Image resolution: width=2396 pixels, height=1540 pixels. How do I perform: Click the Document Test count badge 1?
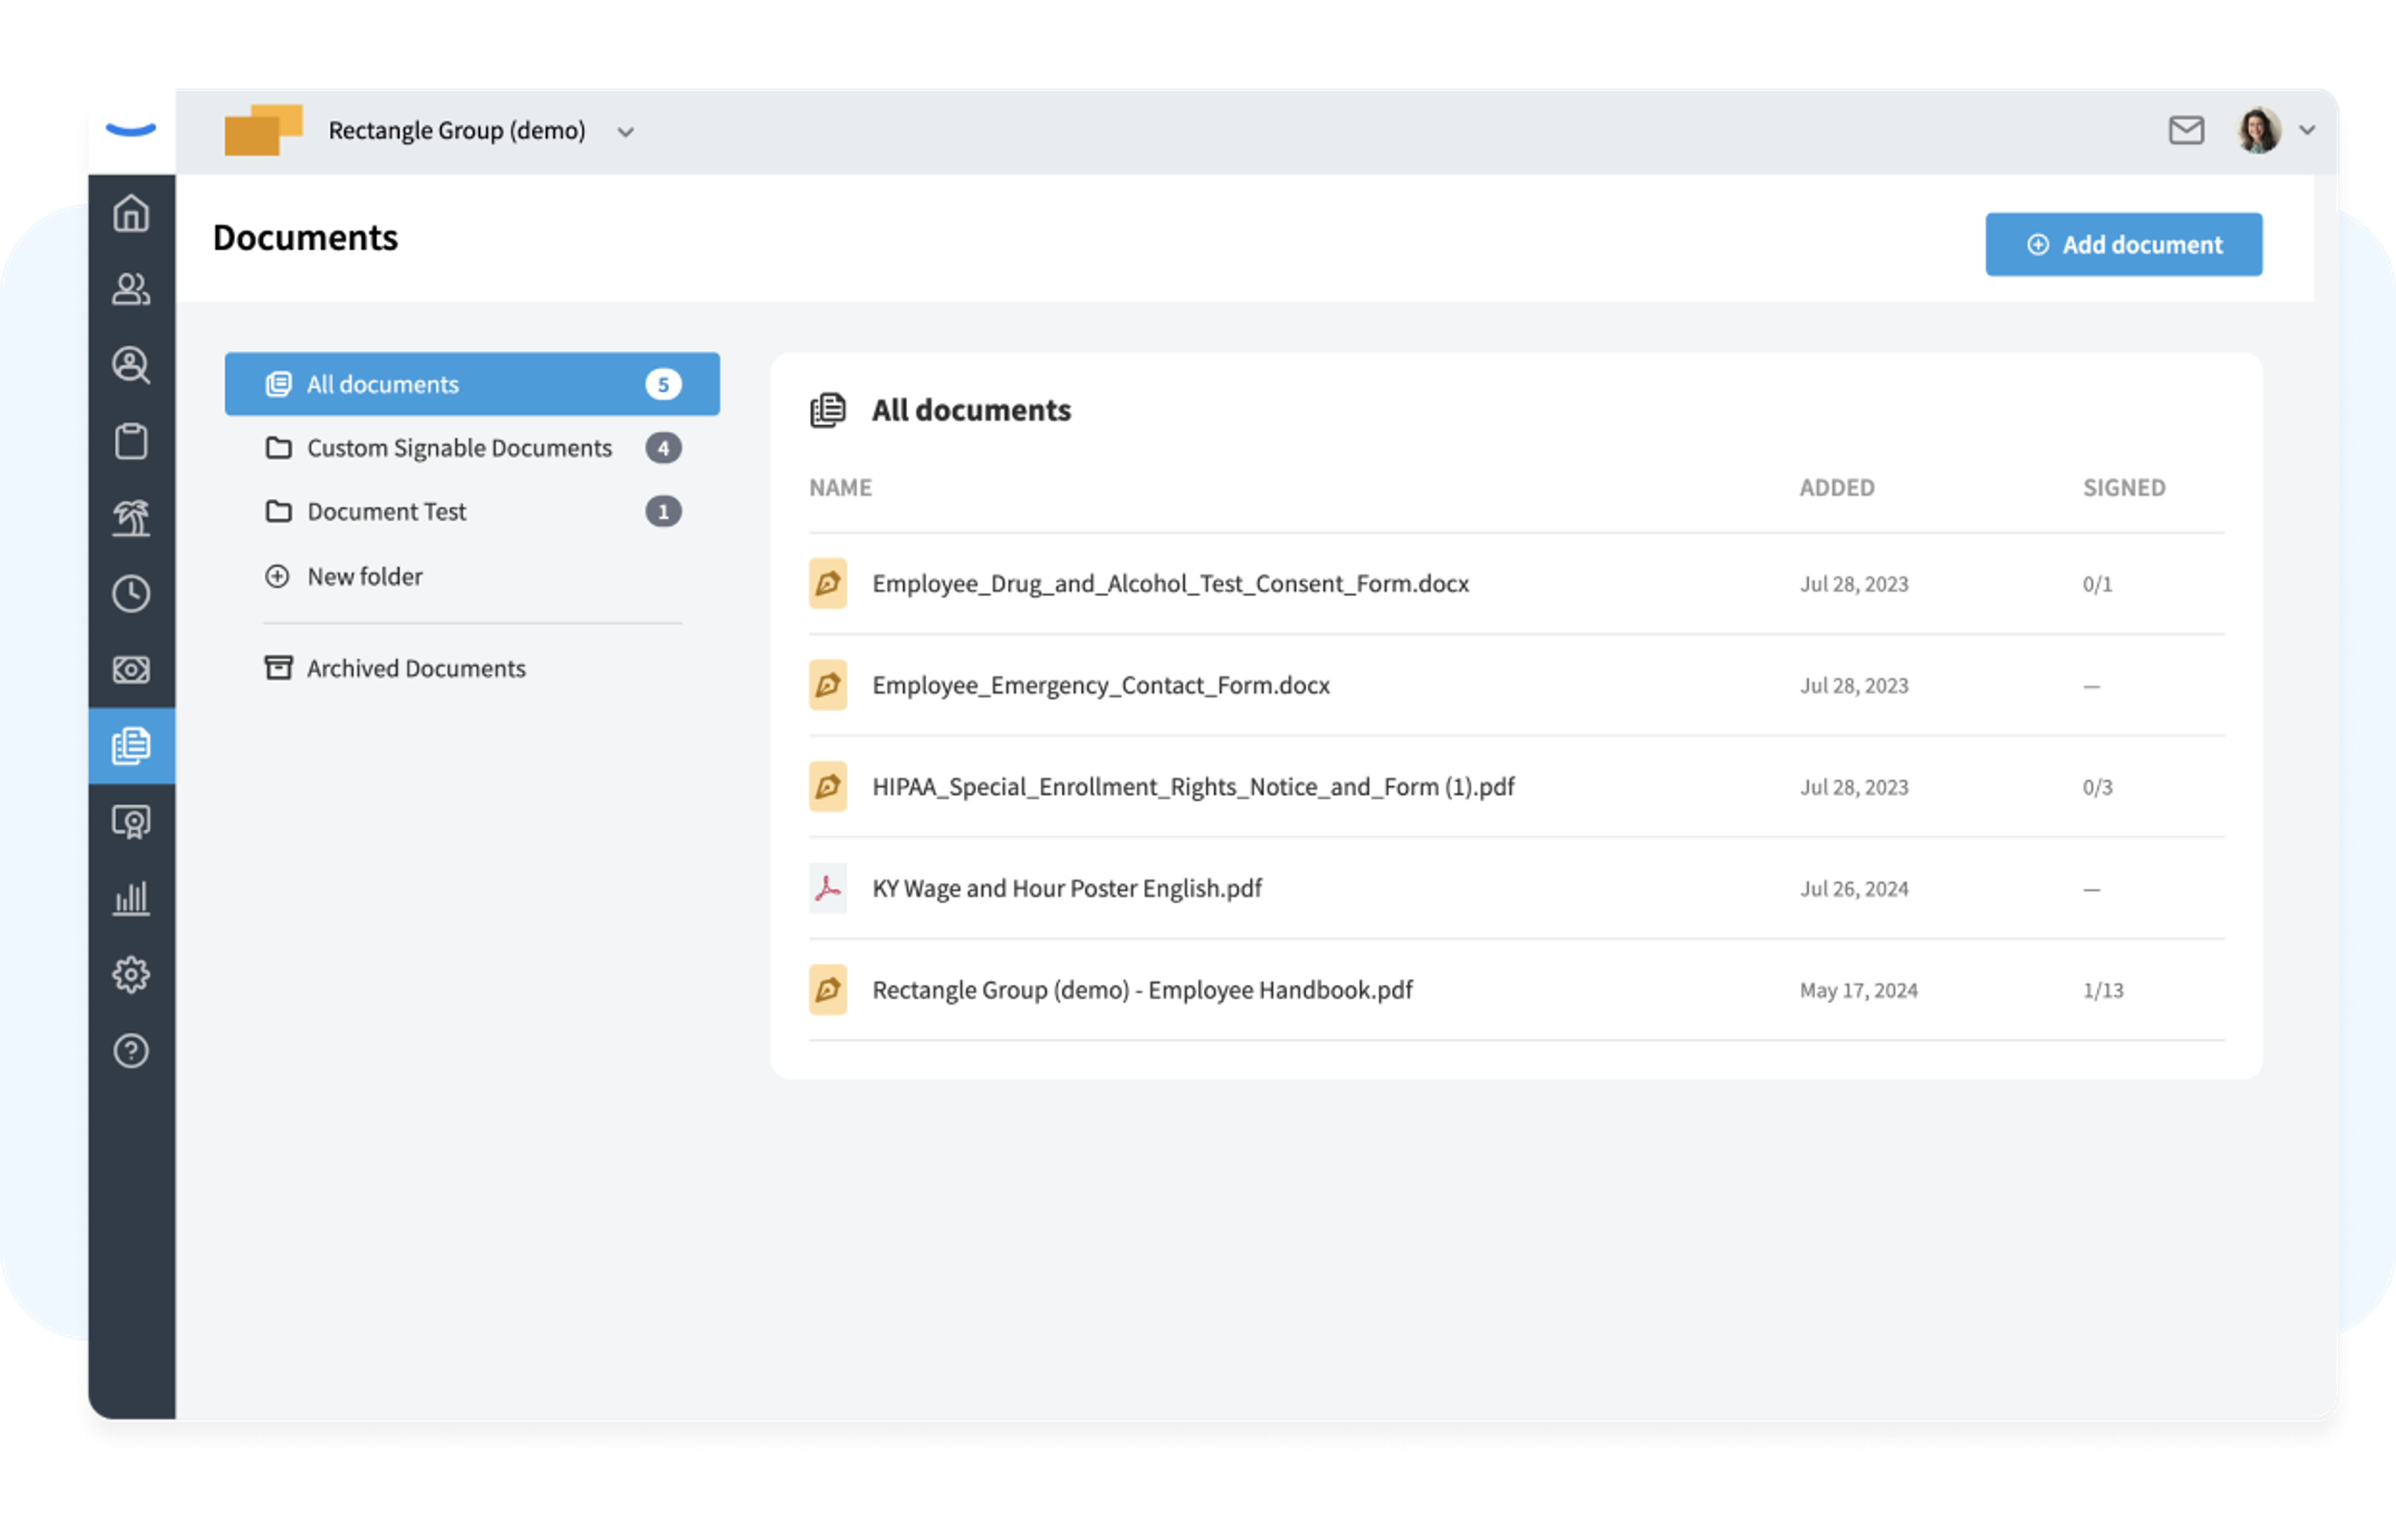tap(663, 512)
